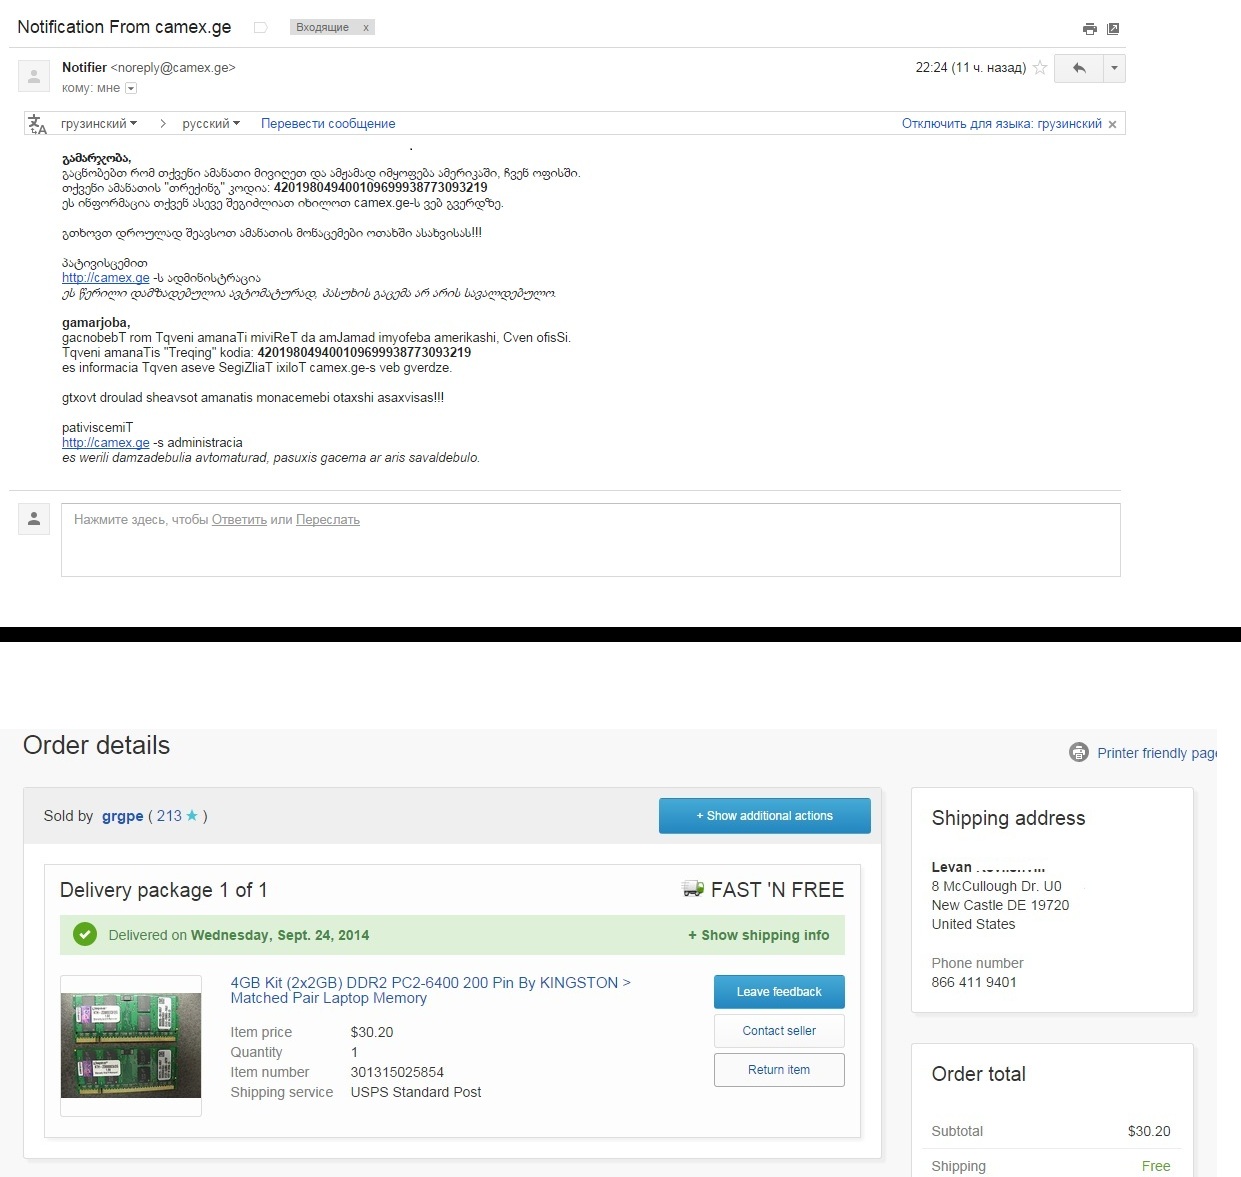Remove the Входящие label

point(366,28)
